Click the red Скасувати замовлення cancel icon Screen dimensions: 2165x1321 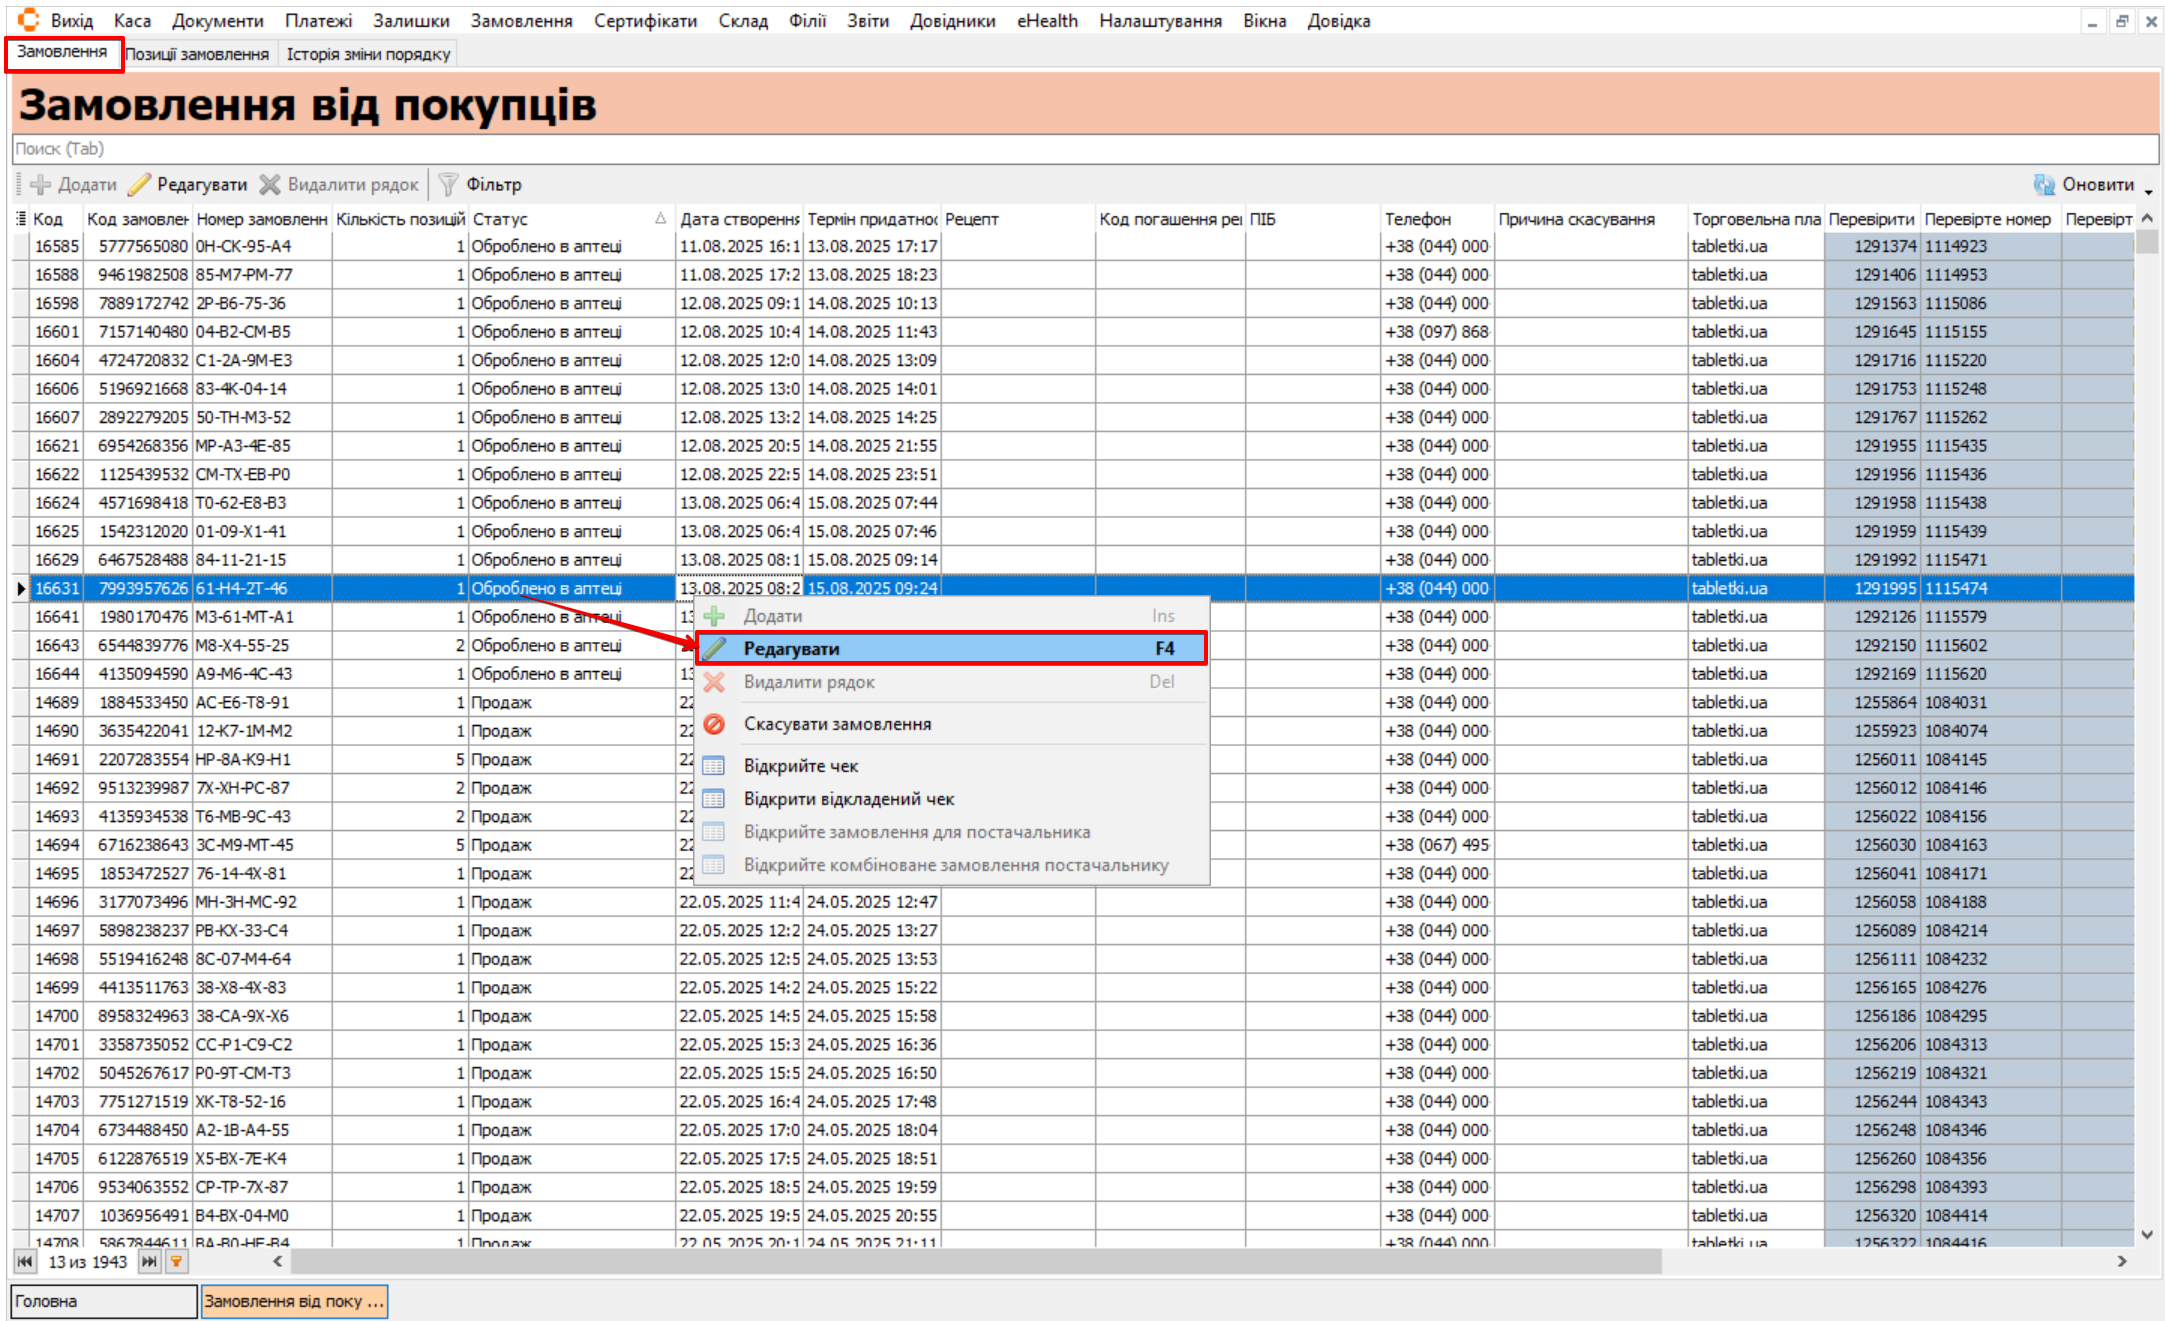pos(714,724)
